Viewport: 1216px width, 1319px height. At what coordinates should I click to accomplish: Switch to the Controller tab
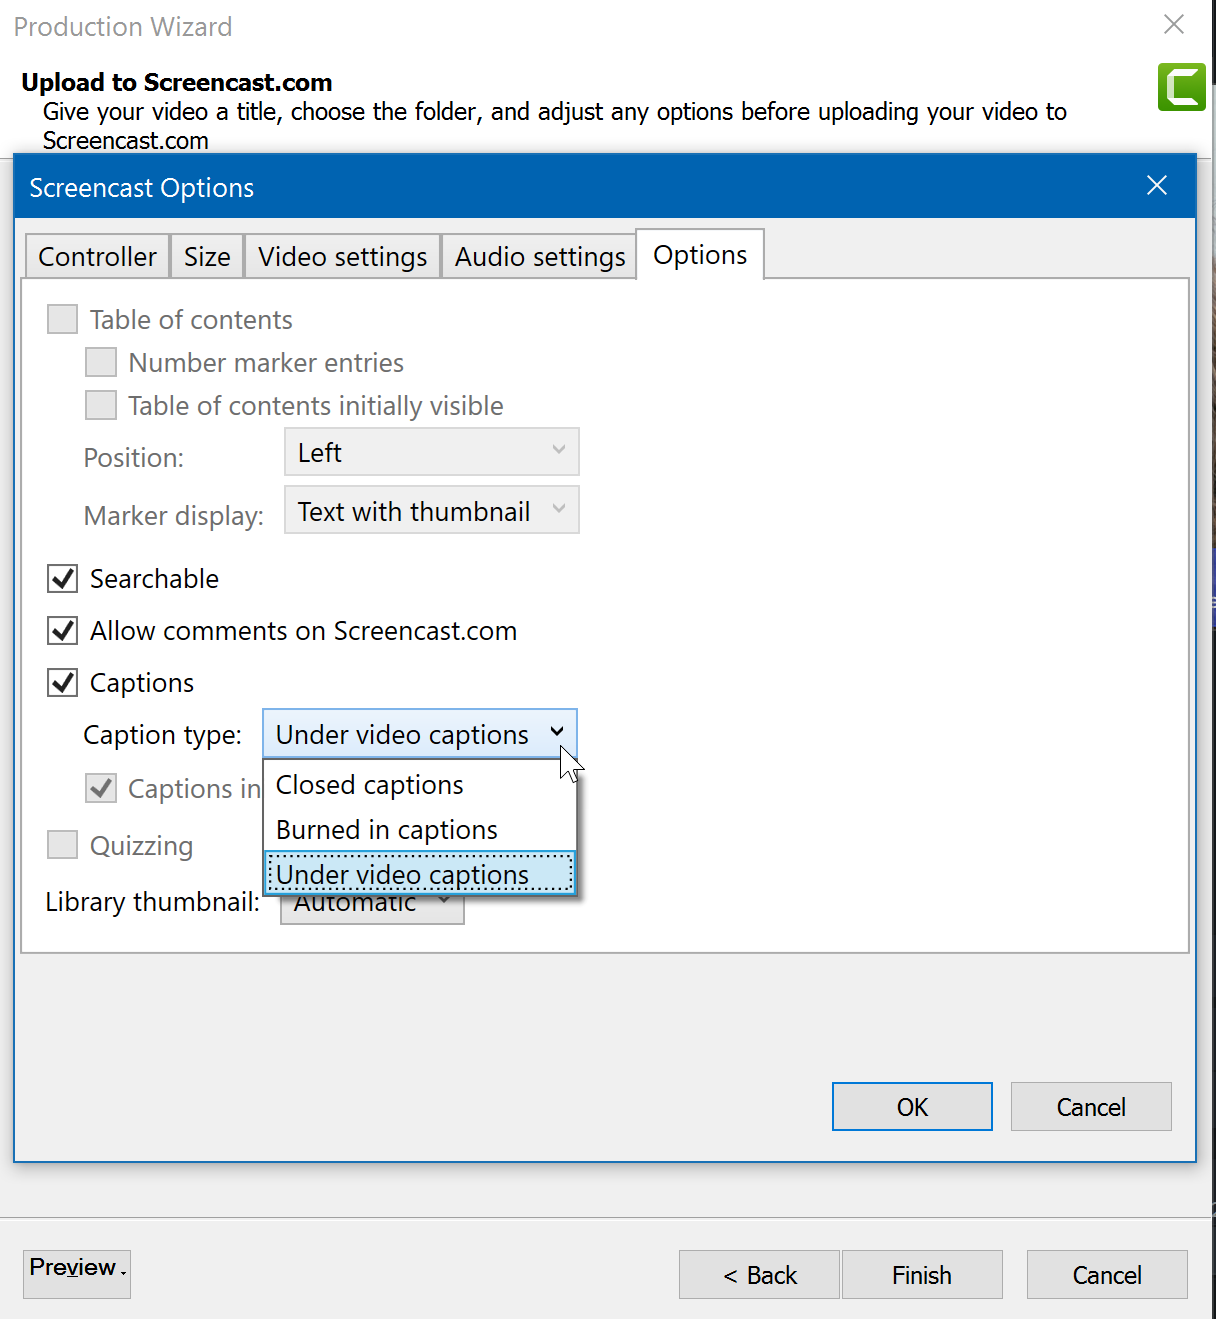(97, 257)
